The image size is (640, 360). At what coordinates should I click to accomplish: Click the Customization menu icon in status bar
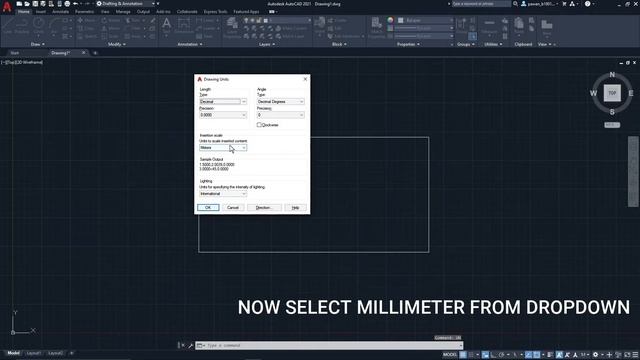[x=635, y=355]
